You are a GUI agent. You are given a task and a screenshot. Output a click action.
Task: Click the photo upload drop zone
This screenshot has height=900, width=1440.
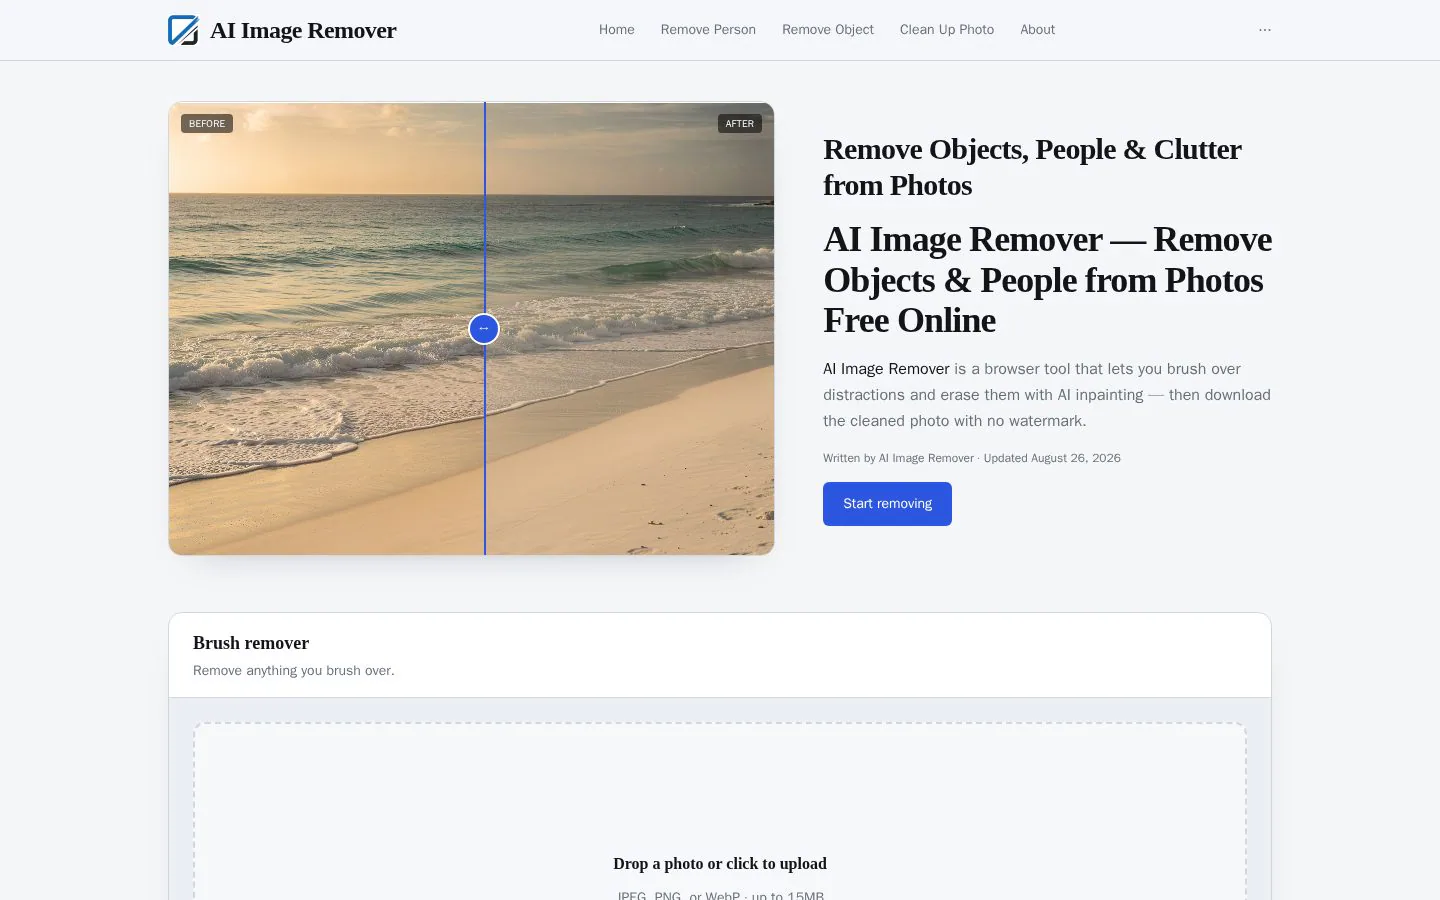click(720, 812)
